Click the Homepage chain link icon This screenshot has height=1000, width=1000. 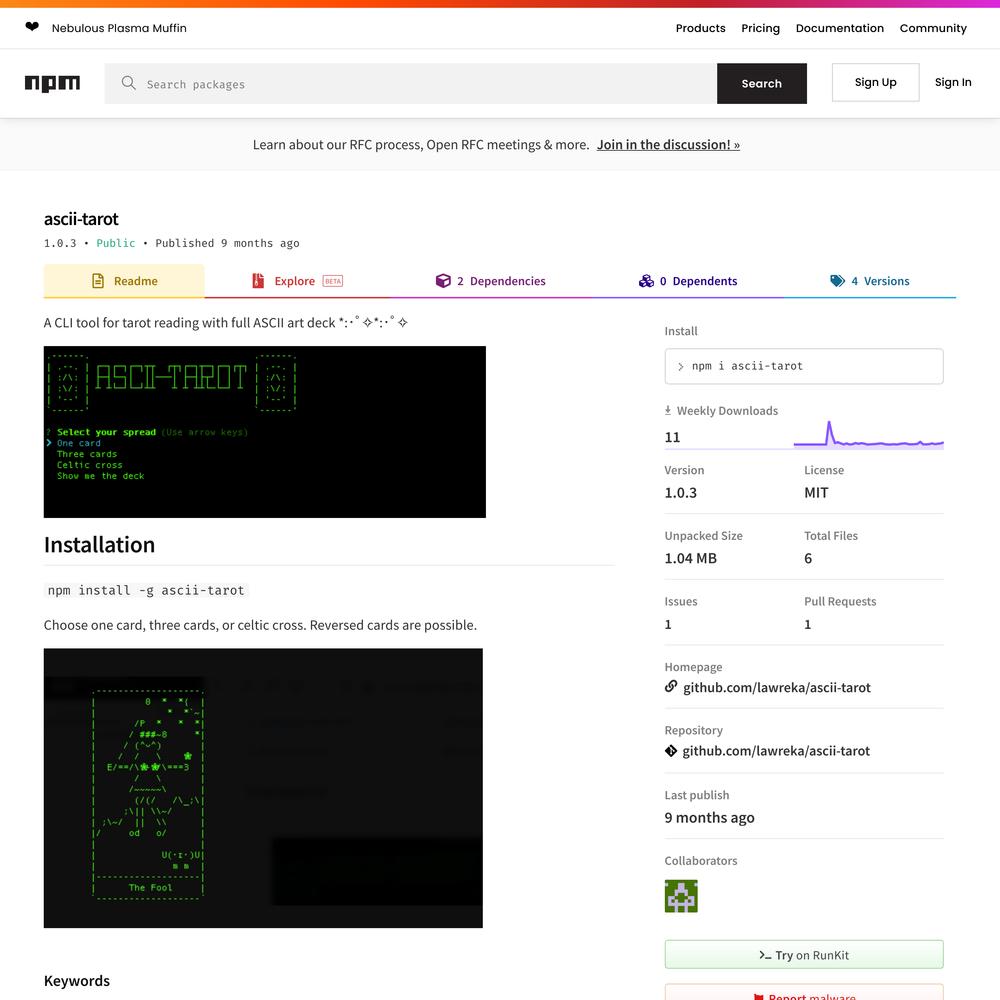coord(671,686)
